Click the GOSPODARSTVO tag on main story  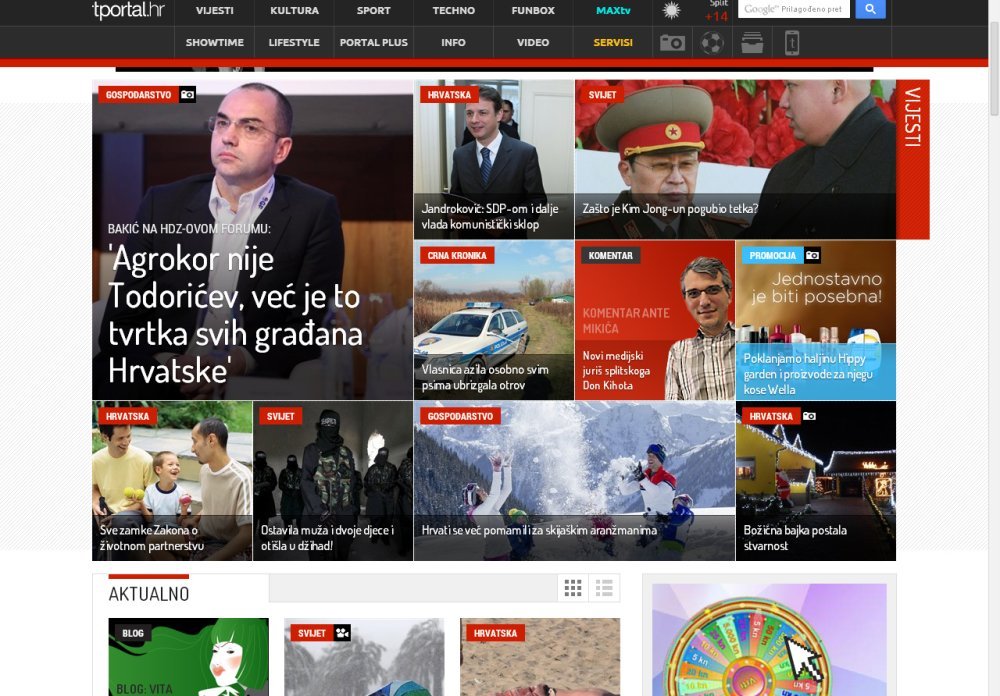tap(138, 94)
